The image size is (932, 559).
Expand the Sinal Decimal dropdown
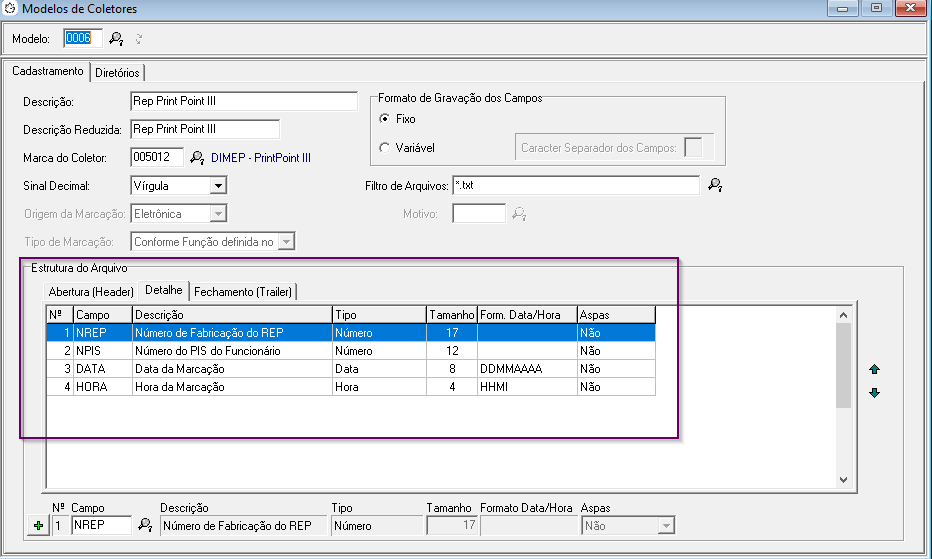(x=218, y=185)
